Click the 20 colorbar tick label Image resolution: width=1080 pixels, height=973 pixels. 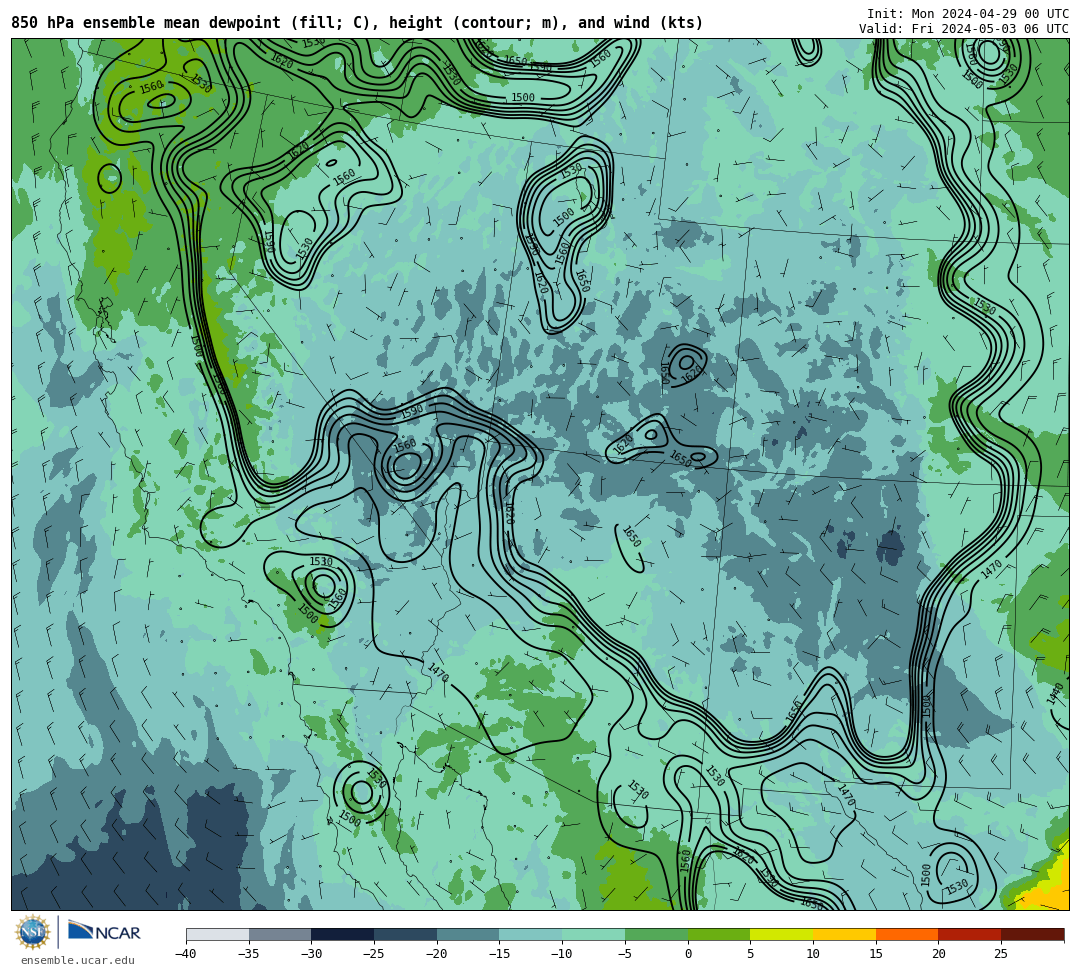point(938,954)
